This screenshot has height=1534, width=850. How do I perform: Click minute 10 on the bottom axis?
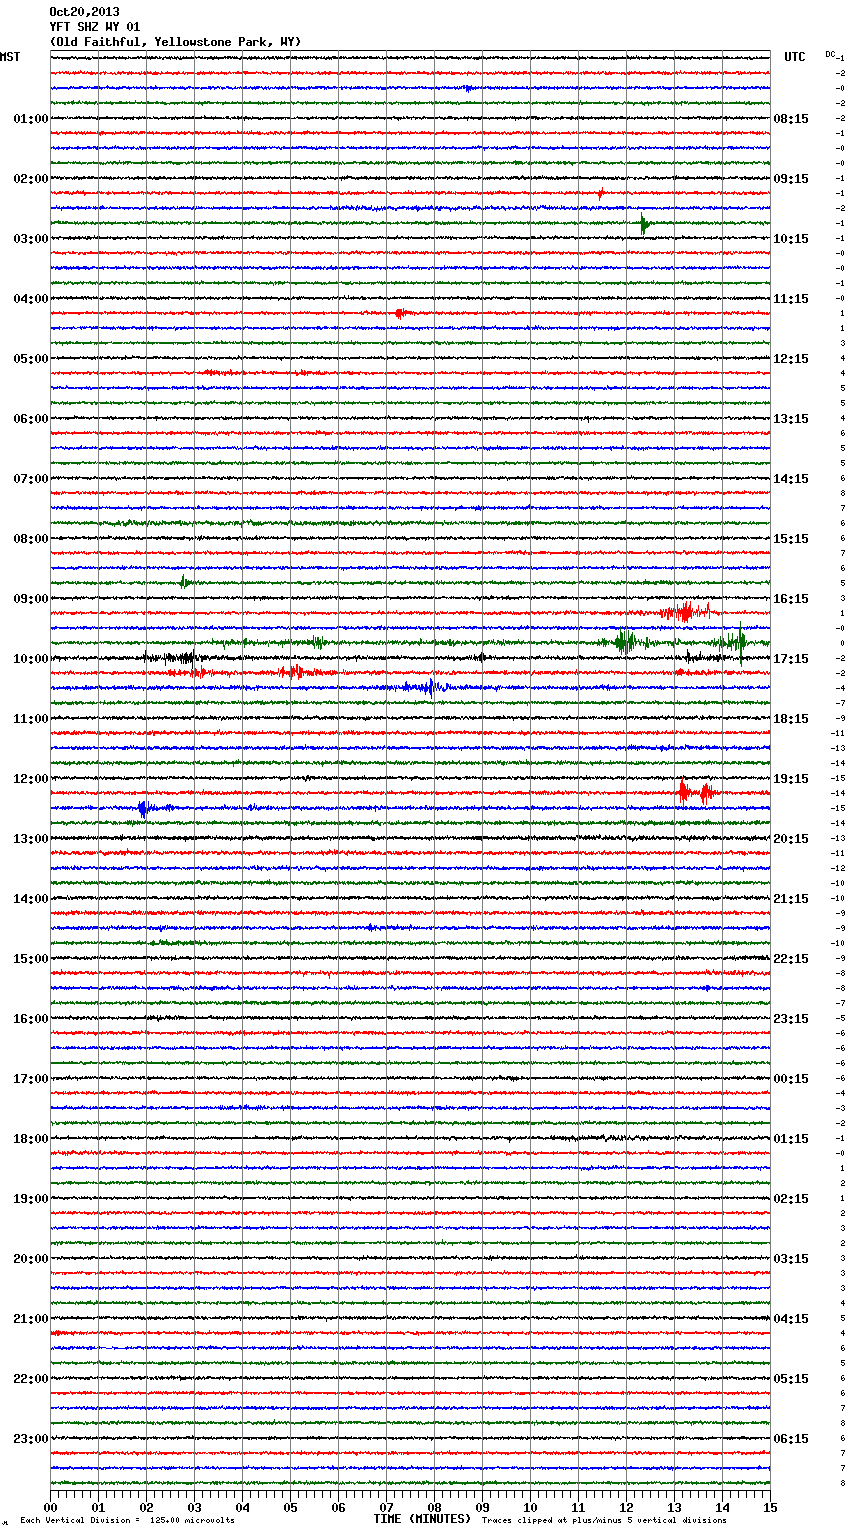(x=530, y=1507)
